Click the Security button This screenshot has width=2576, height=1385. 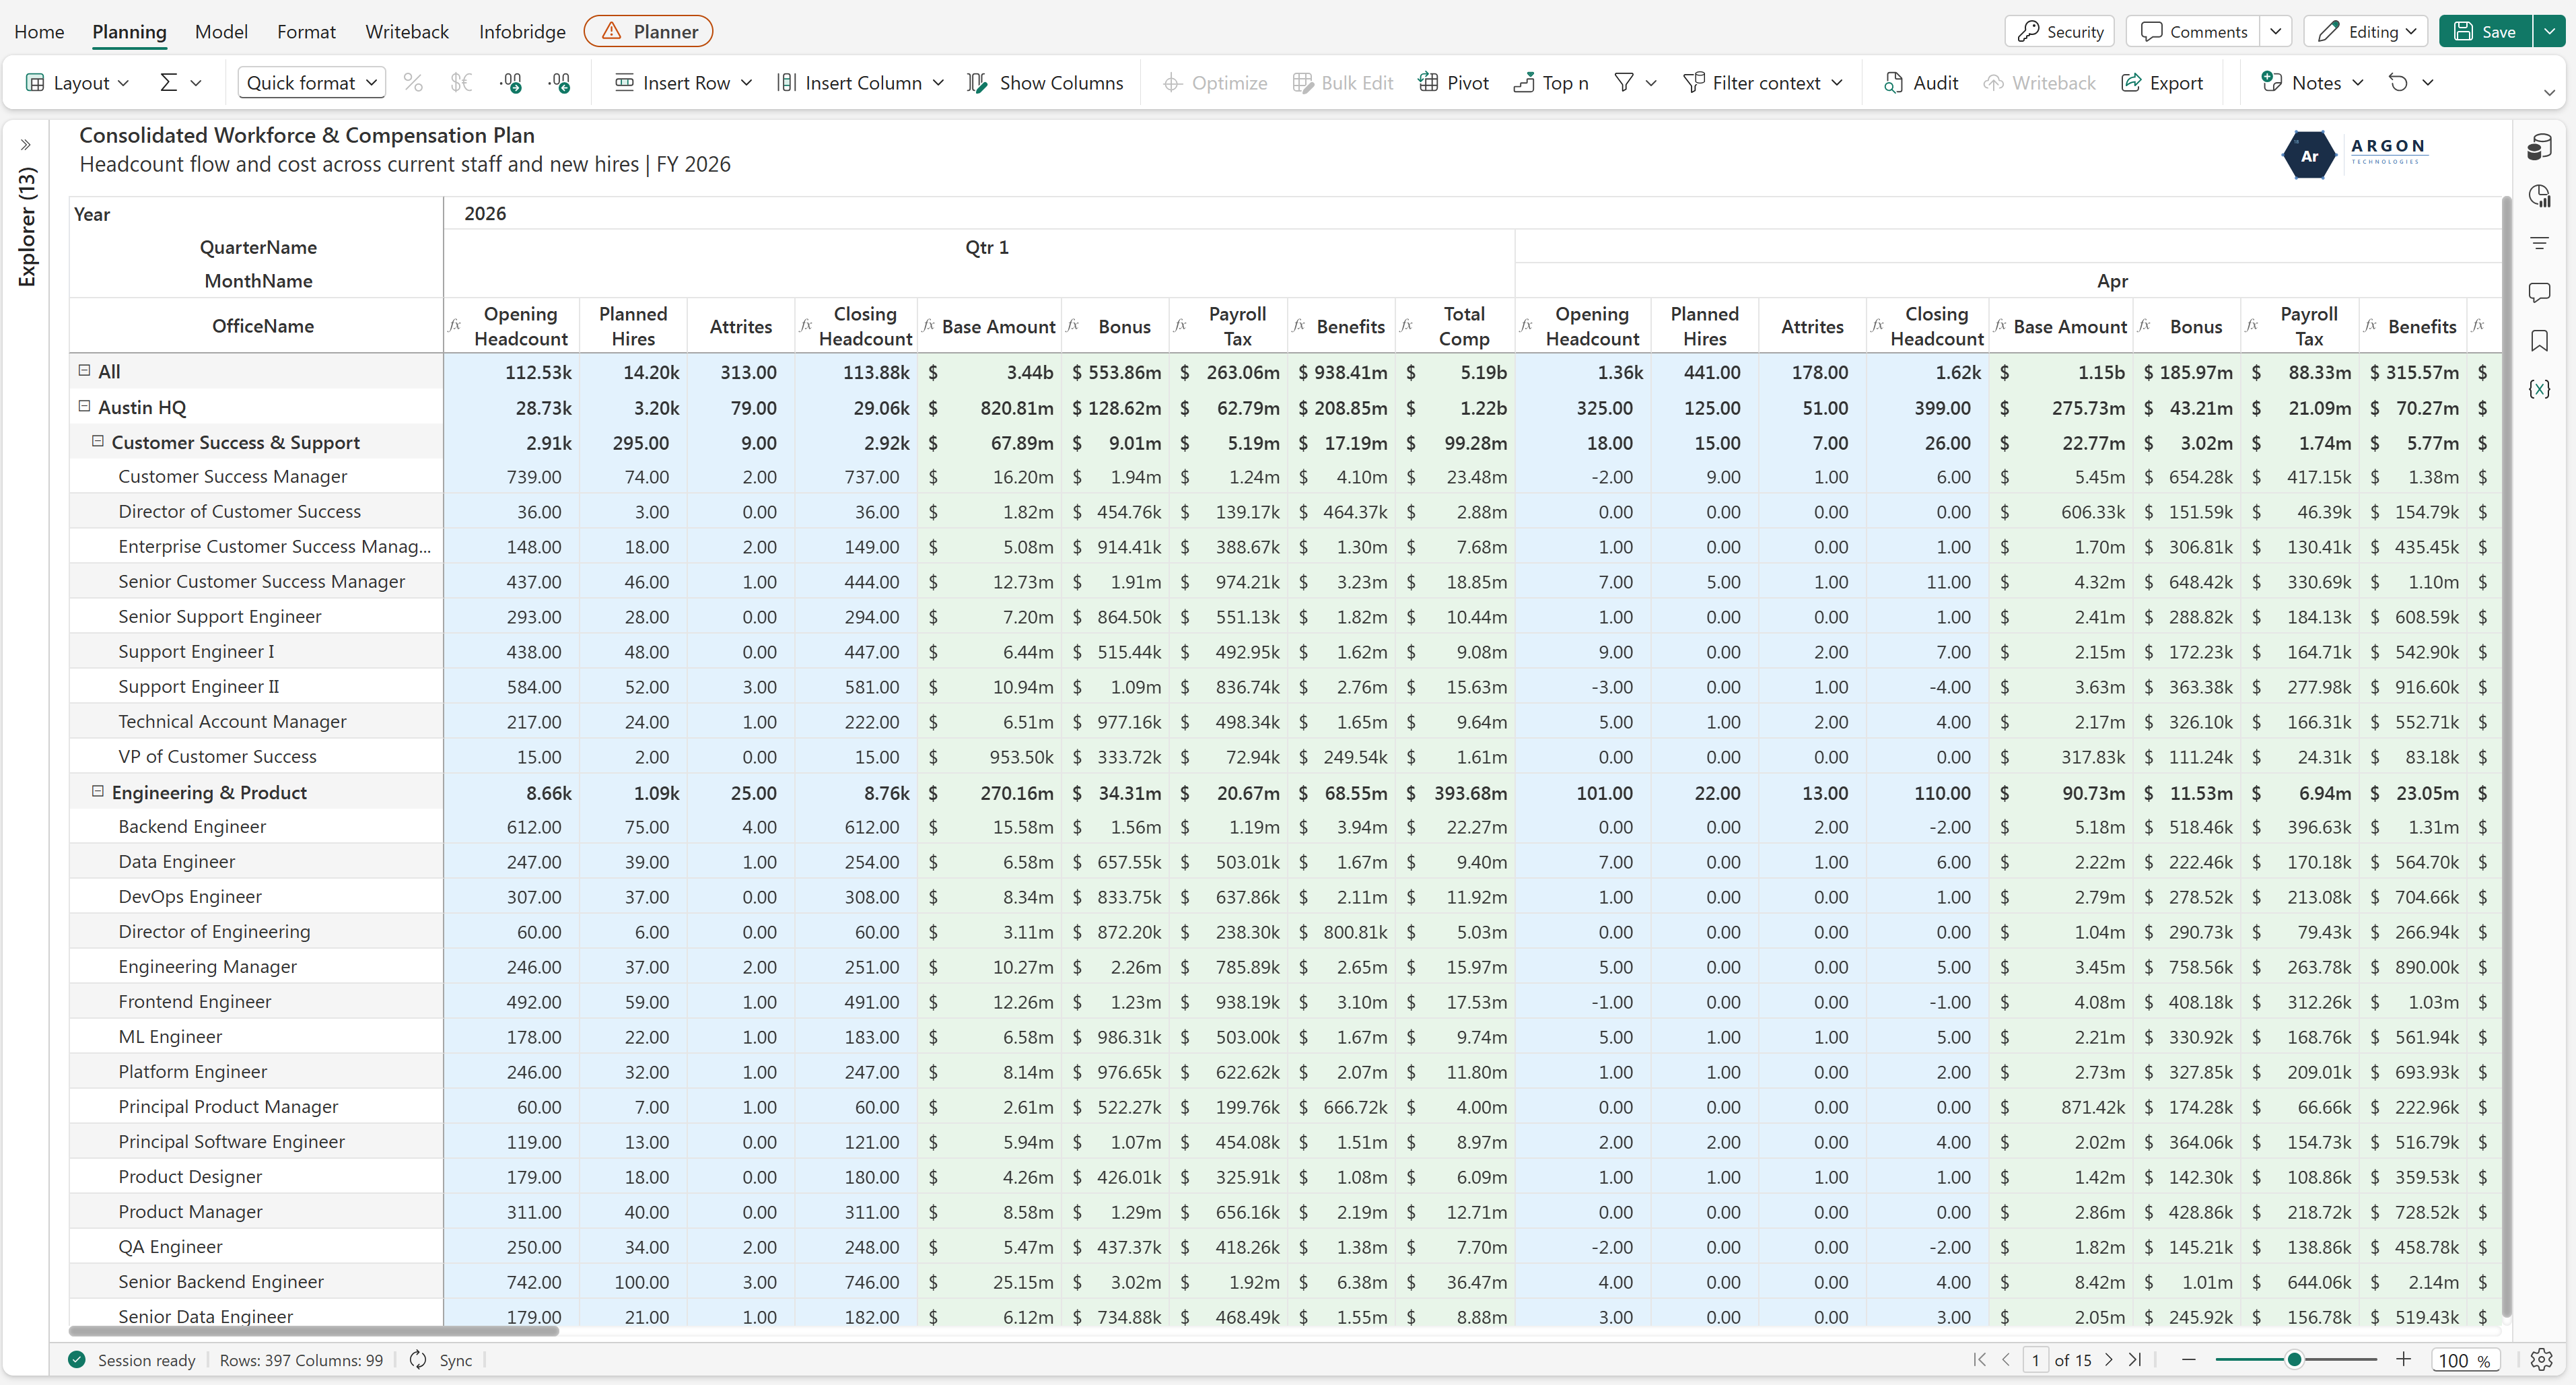(x=2059, y=31)
